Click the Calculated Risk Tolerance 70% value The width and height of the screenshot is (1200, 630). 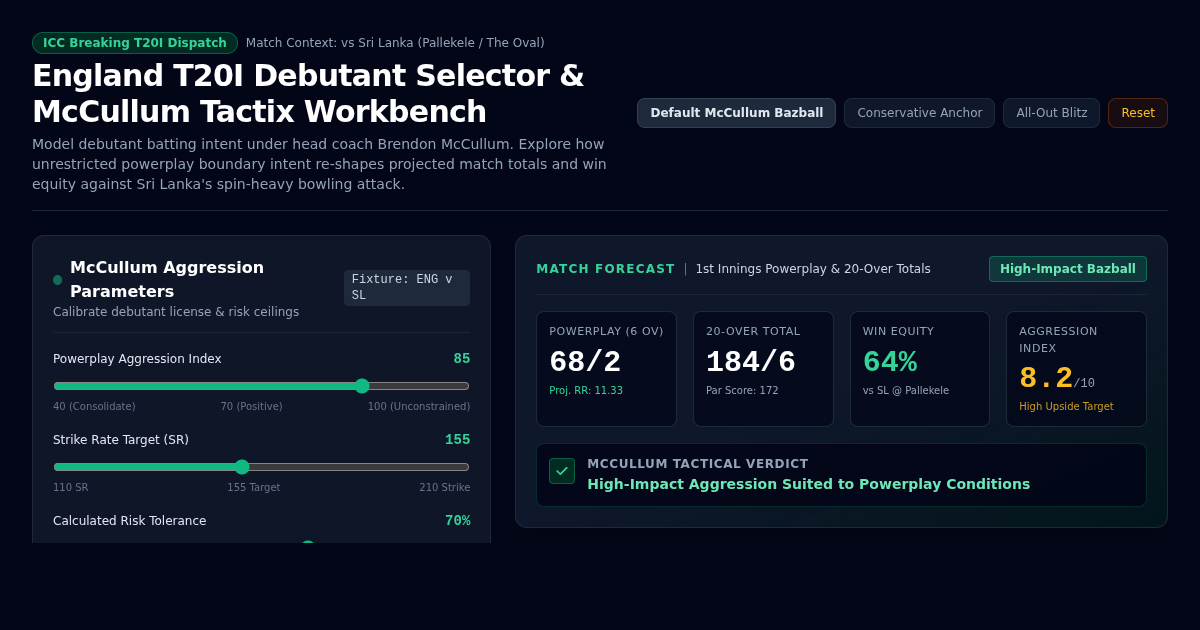point(457,521)
